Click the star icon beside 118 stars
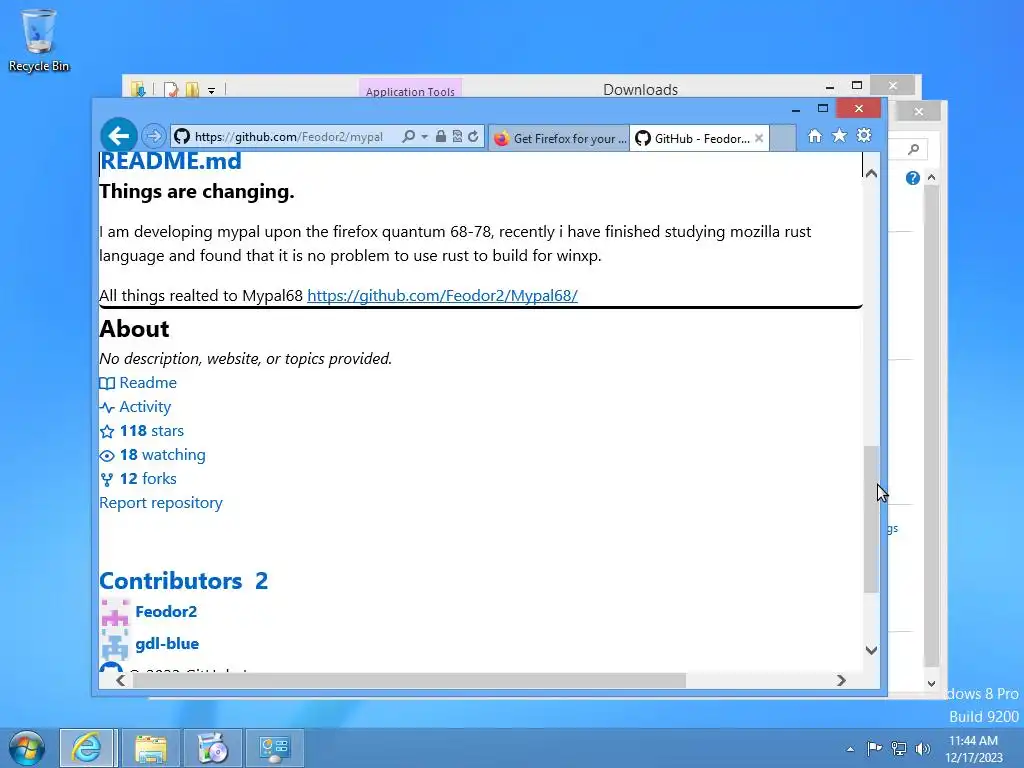This screenshot has height=768, width=1024. [x=107, y=432]
